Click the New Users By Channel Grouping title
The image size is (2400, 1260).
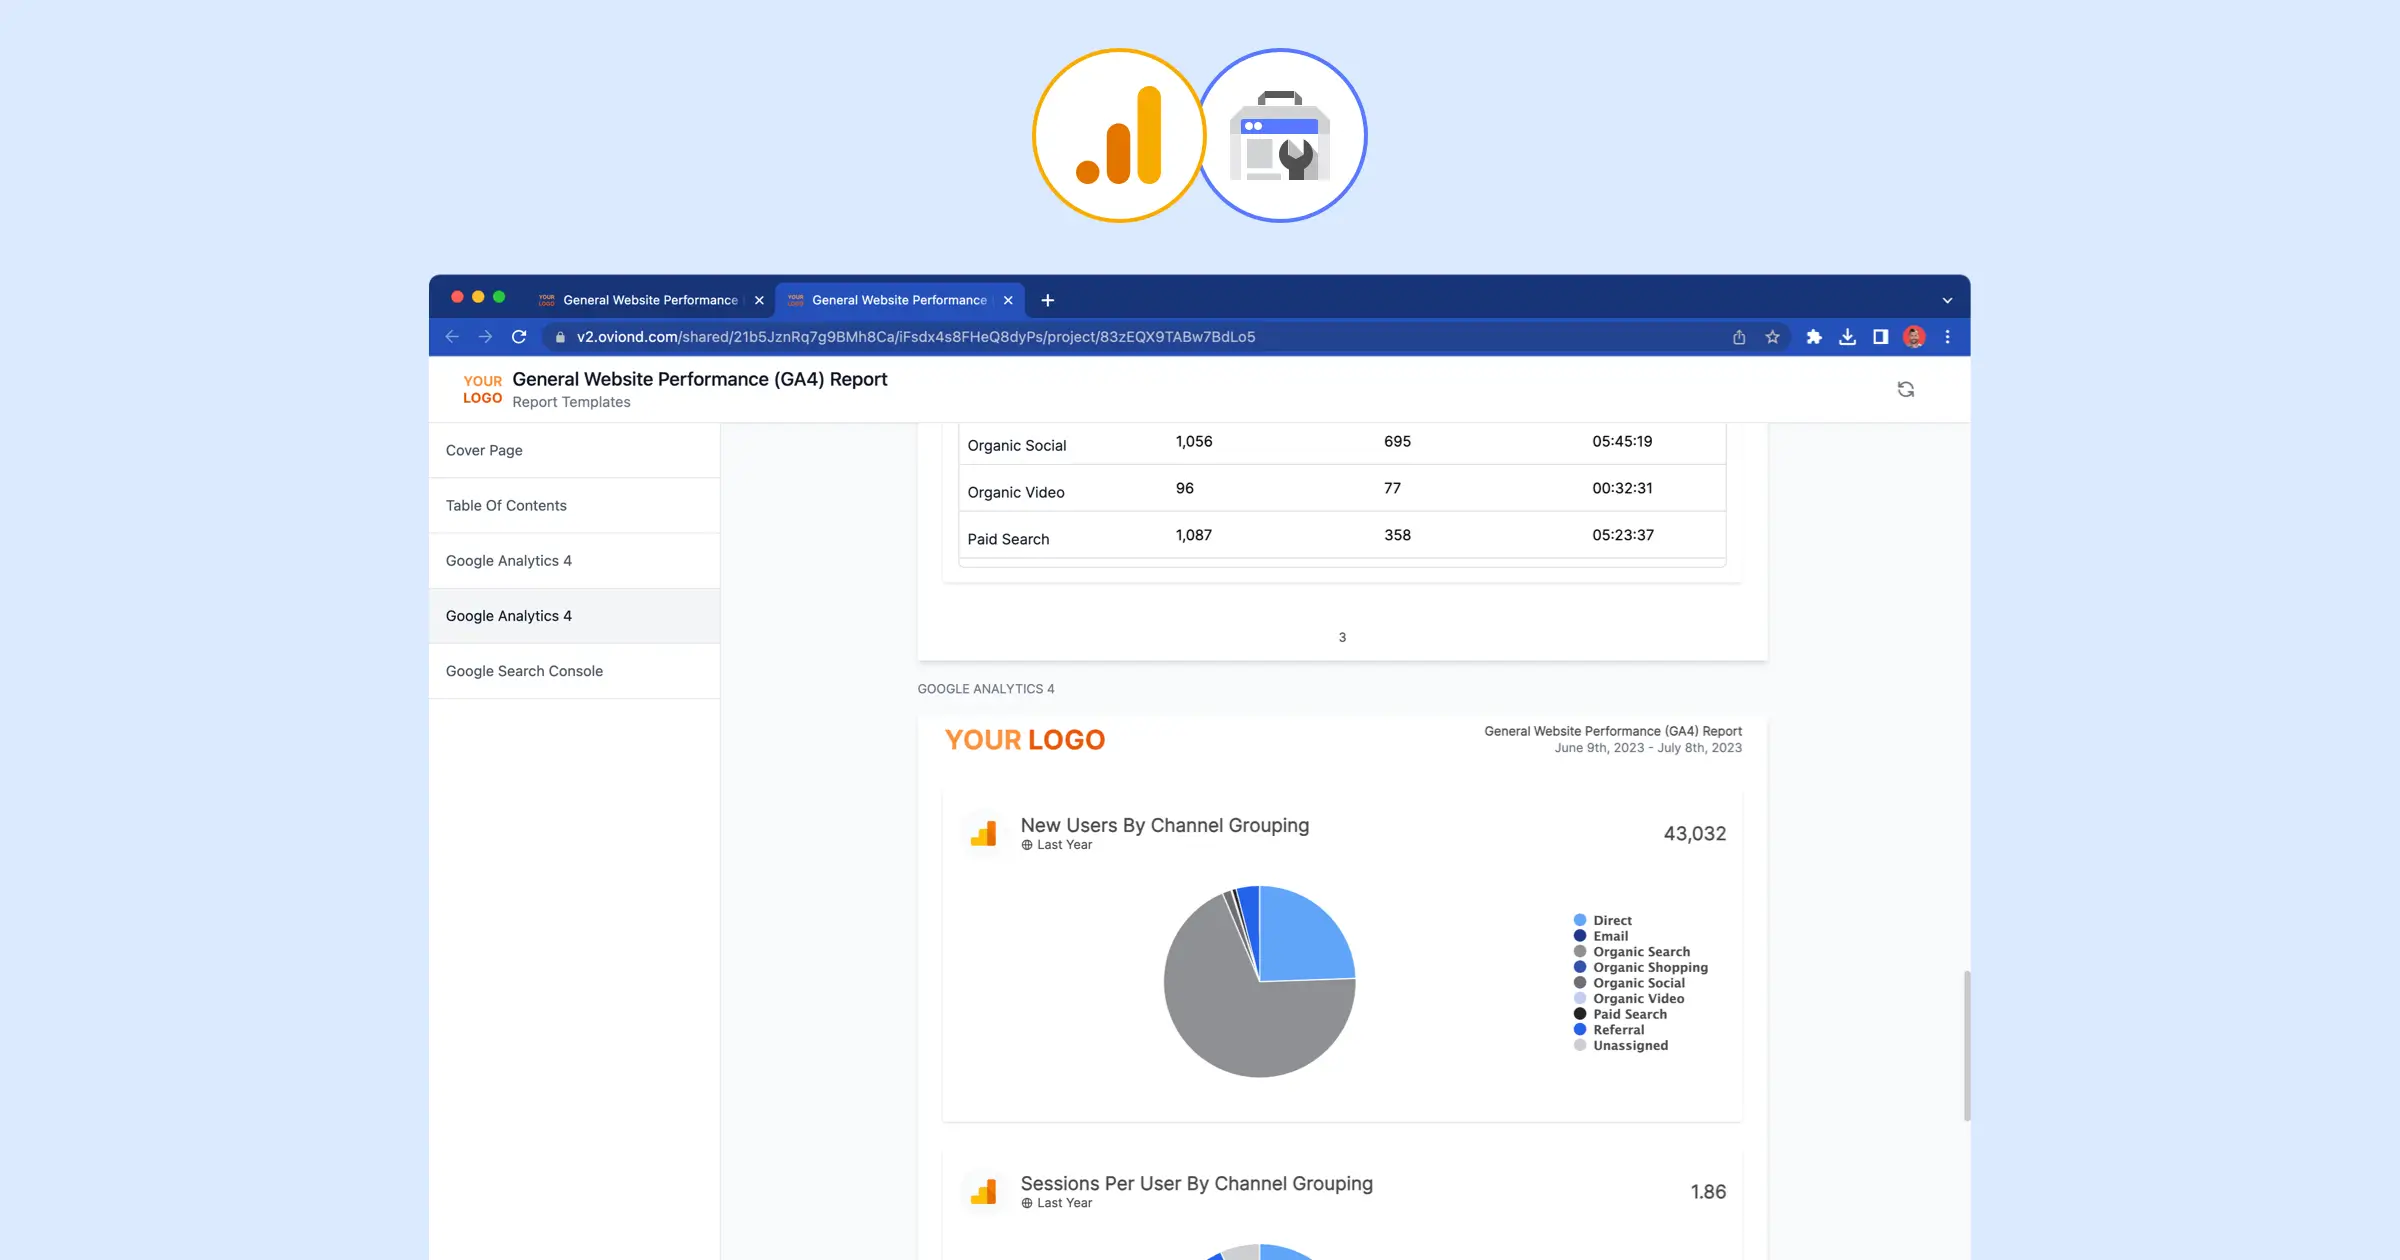click(x=1164, y=825)
